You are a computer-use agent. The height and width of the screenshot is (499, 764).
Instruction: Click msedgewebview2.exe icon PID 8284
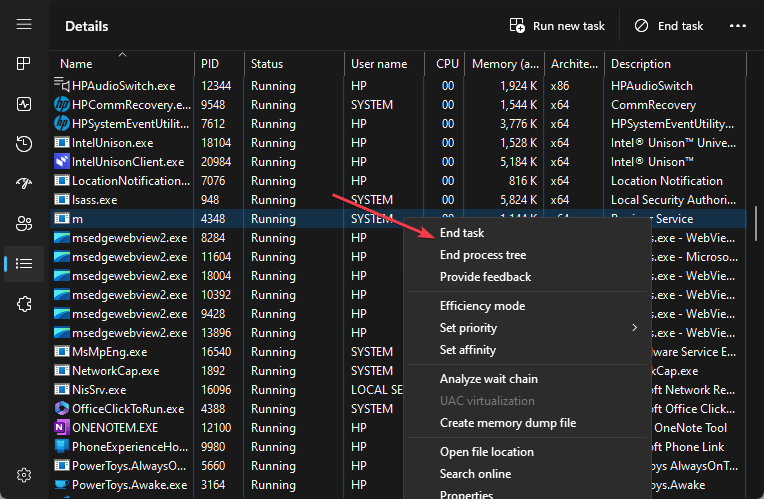point(61,237)
